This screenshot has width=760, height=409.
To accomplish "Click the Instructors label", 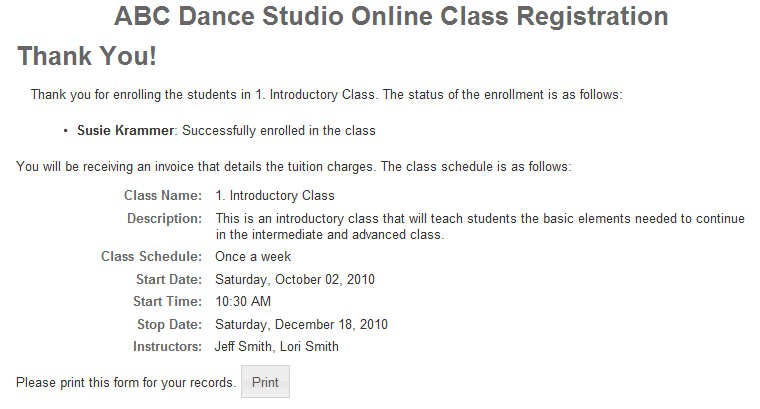I will 167,346.
